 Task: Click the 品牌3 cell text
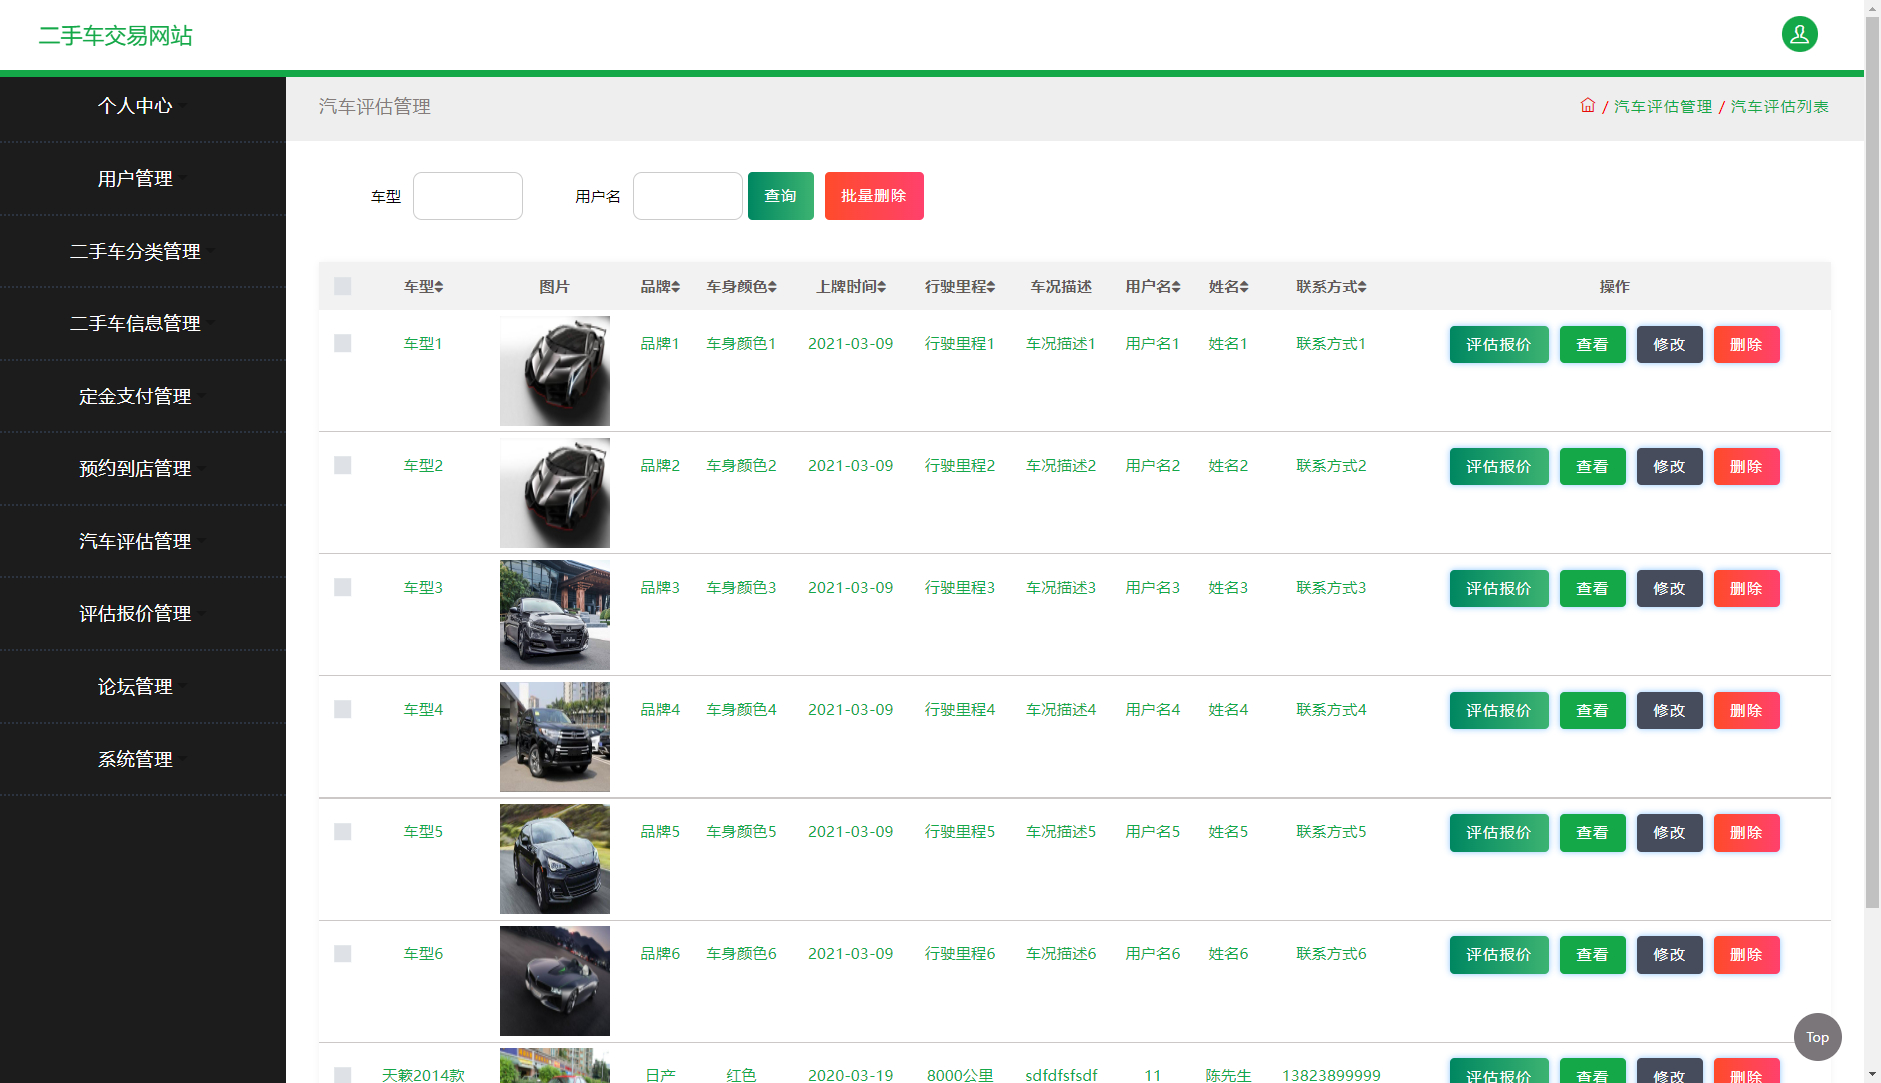pos(660,587)
